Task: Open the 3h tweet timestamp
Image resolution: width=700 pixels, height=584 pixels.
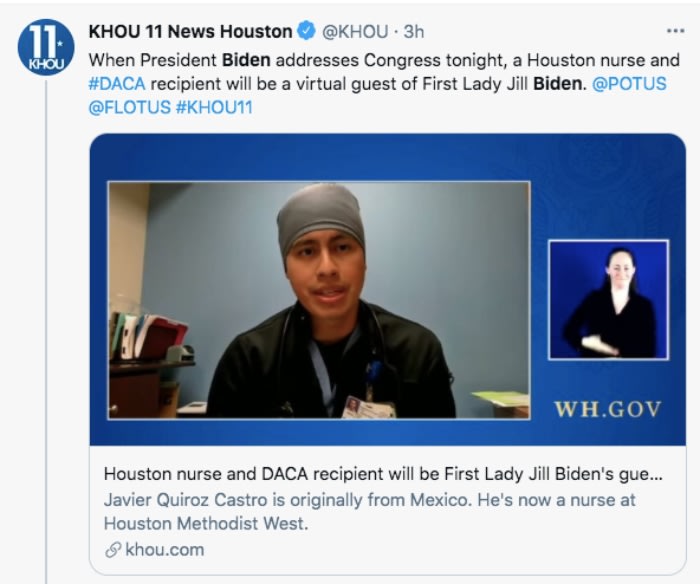Action: (x=413, y=32)
